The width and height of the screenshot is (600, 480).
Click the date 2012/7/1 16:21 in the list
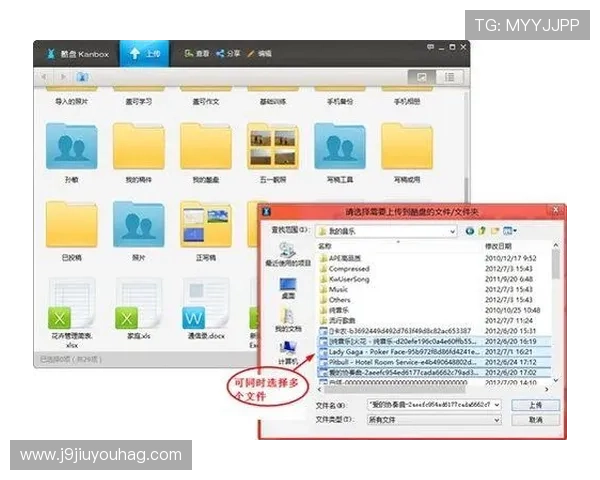point(511,352)
